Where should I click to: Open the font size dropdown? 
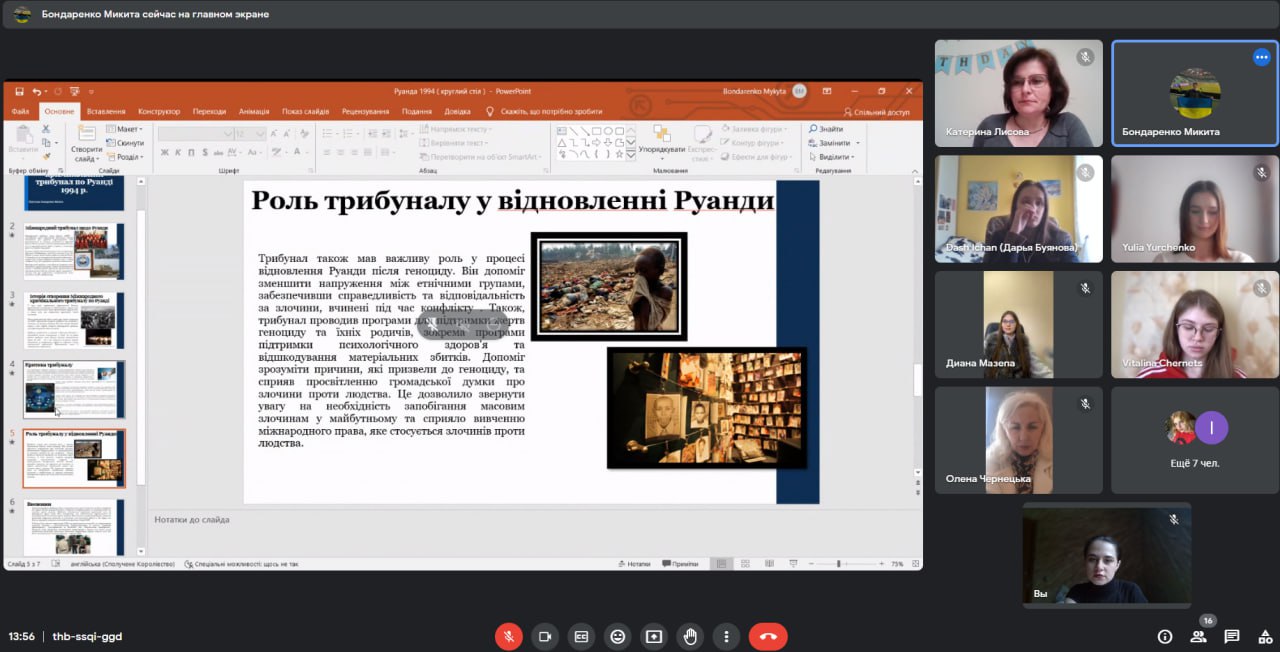tap(250, 134)
